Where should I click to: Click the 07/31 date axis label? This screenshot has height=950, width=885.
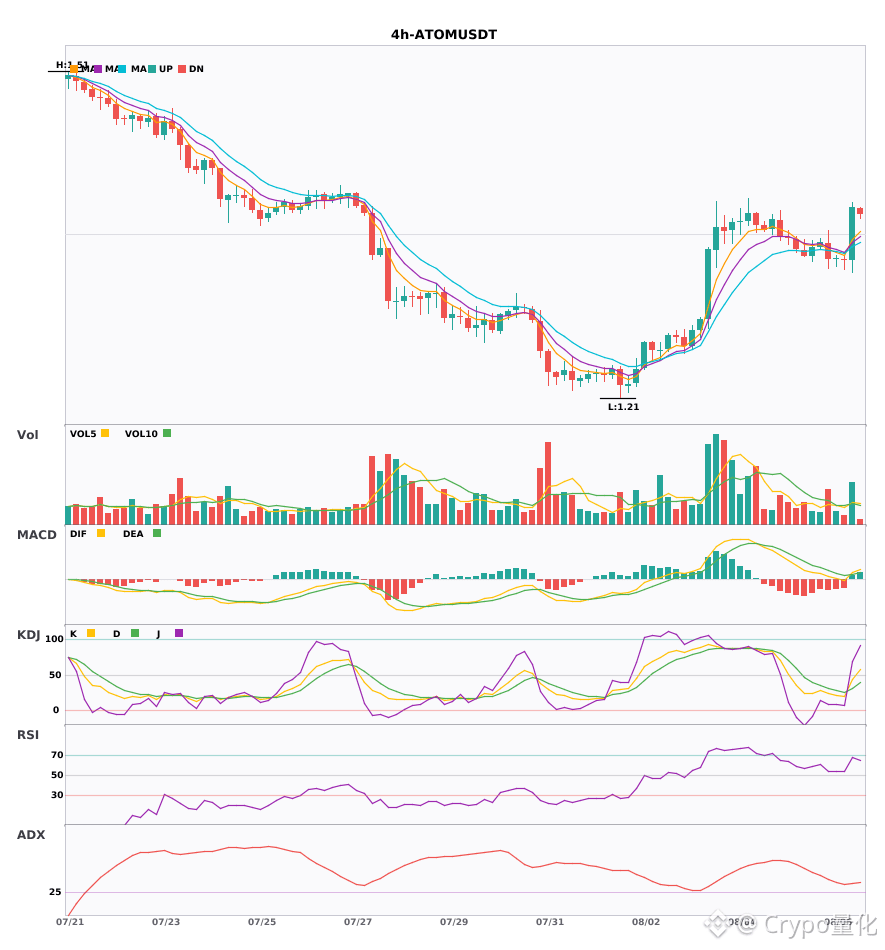(550, 922)
